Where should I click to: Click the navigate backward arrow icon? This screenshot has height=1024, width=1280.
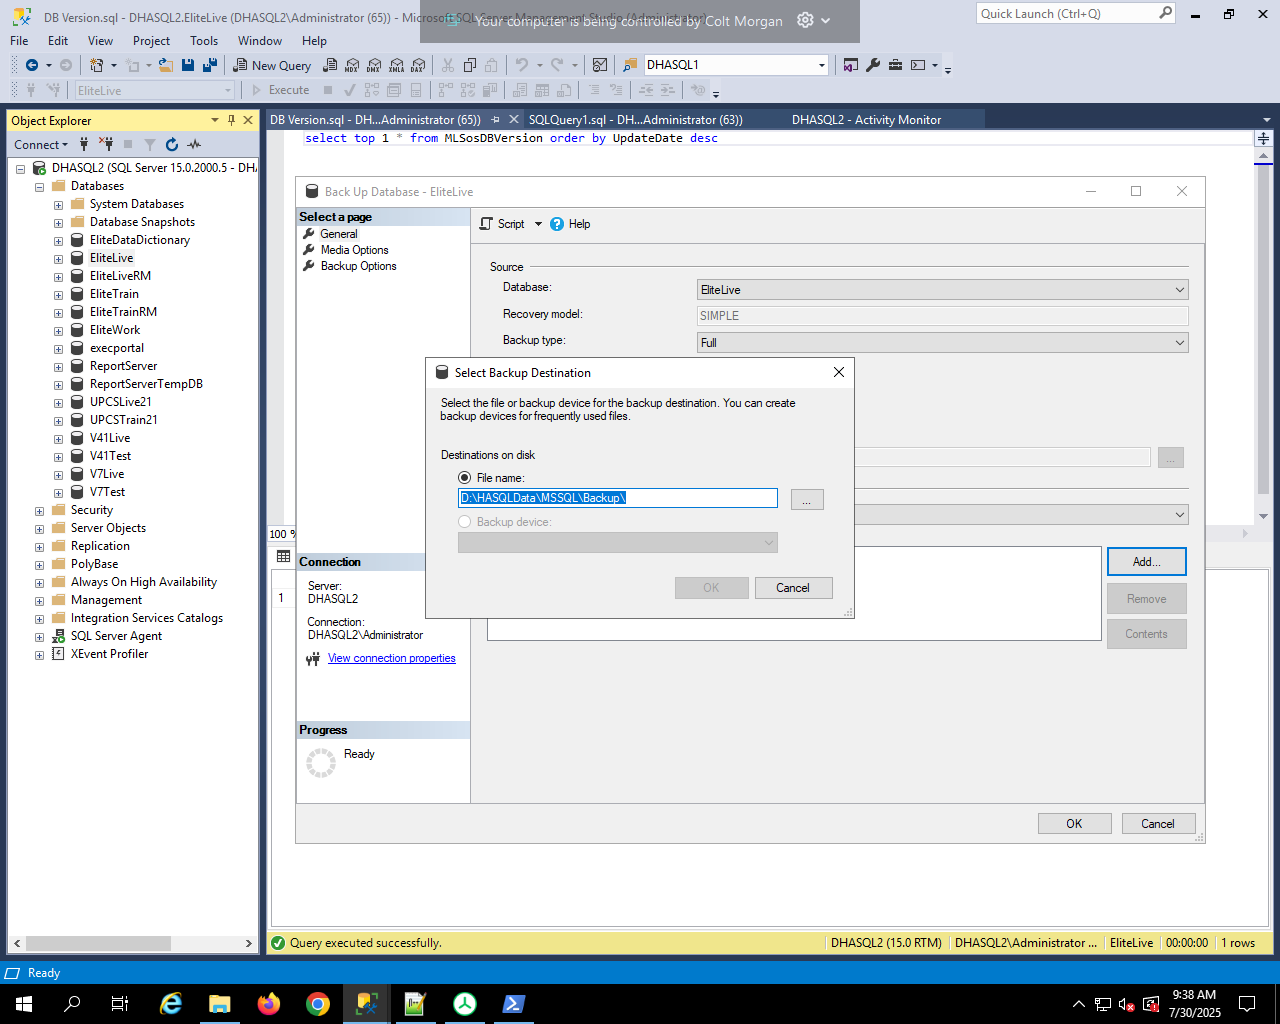(32, 65)
